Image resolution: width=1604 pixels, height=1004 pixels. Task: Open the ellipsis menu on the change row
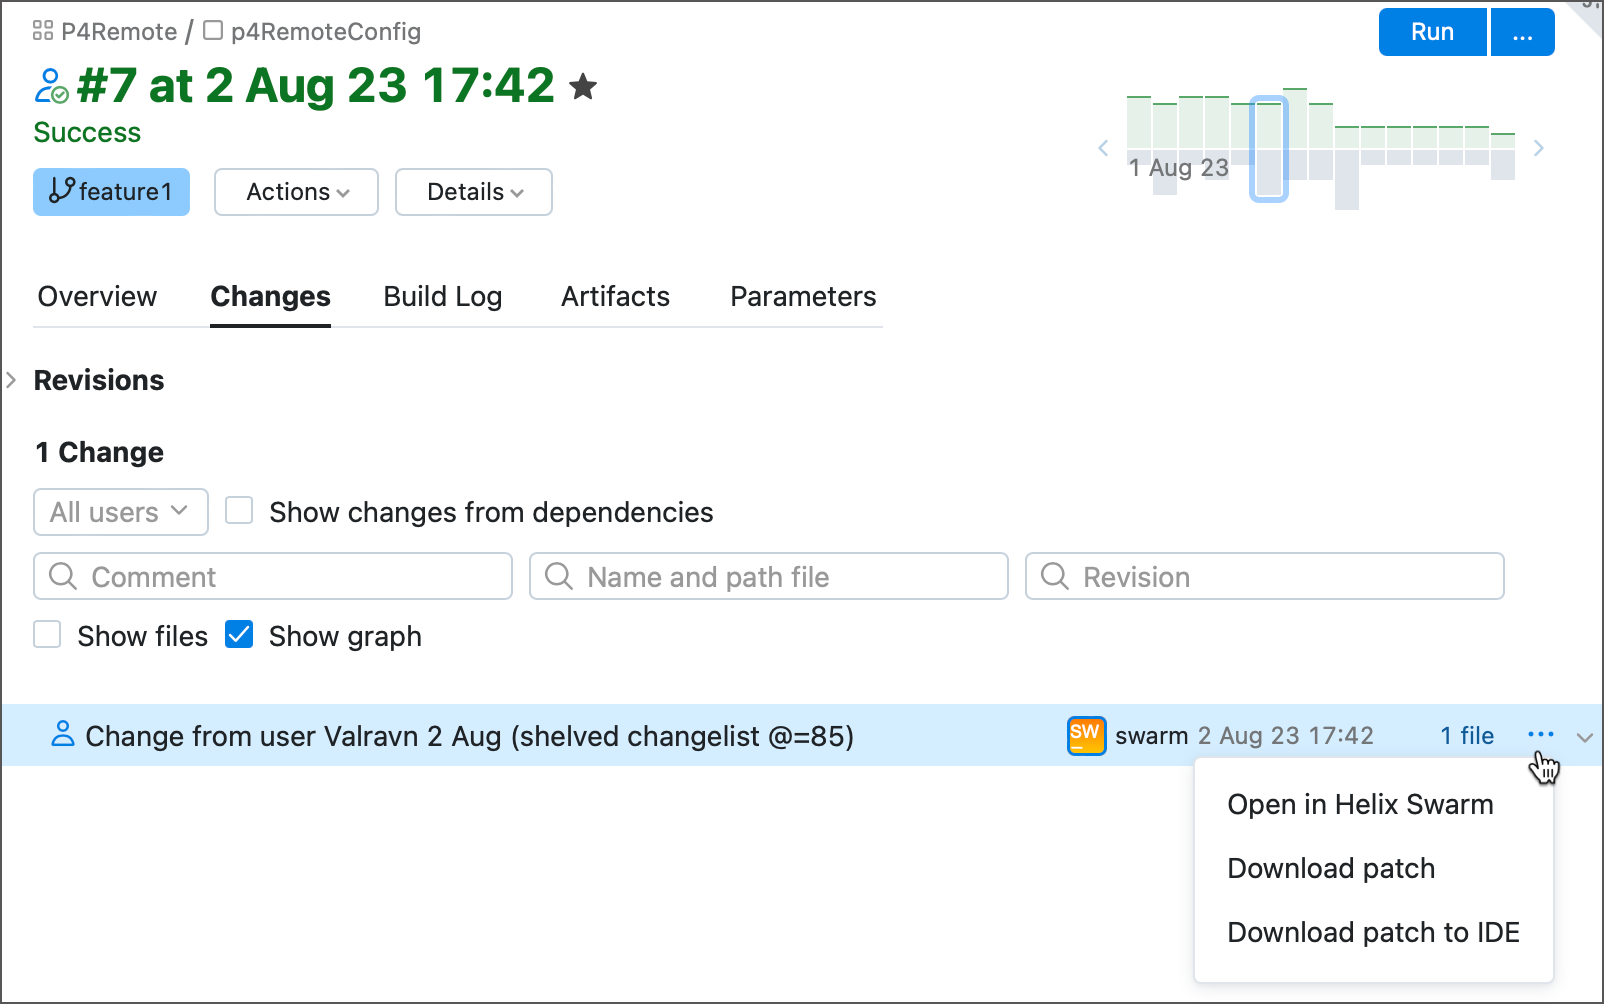[x=1539, y=736]
